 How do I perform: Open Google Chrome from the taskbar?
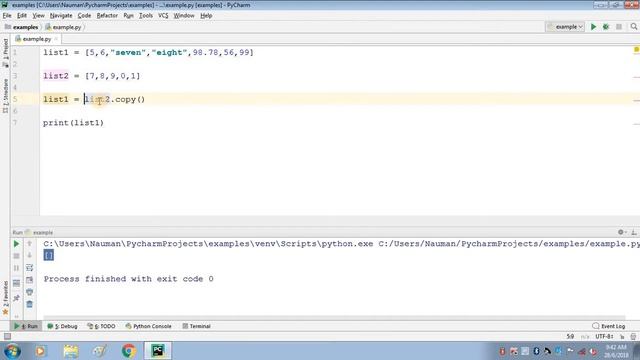(129, 351)
